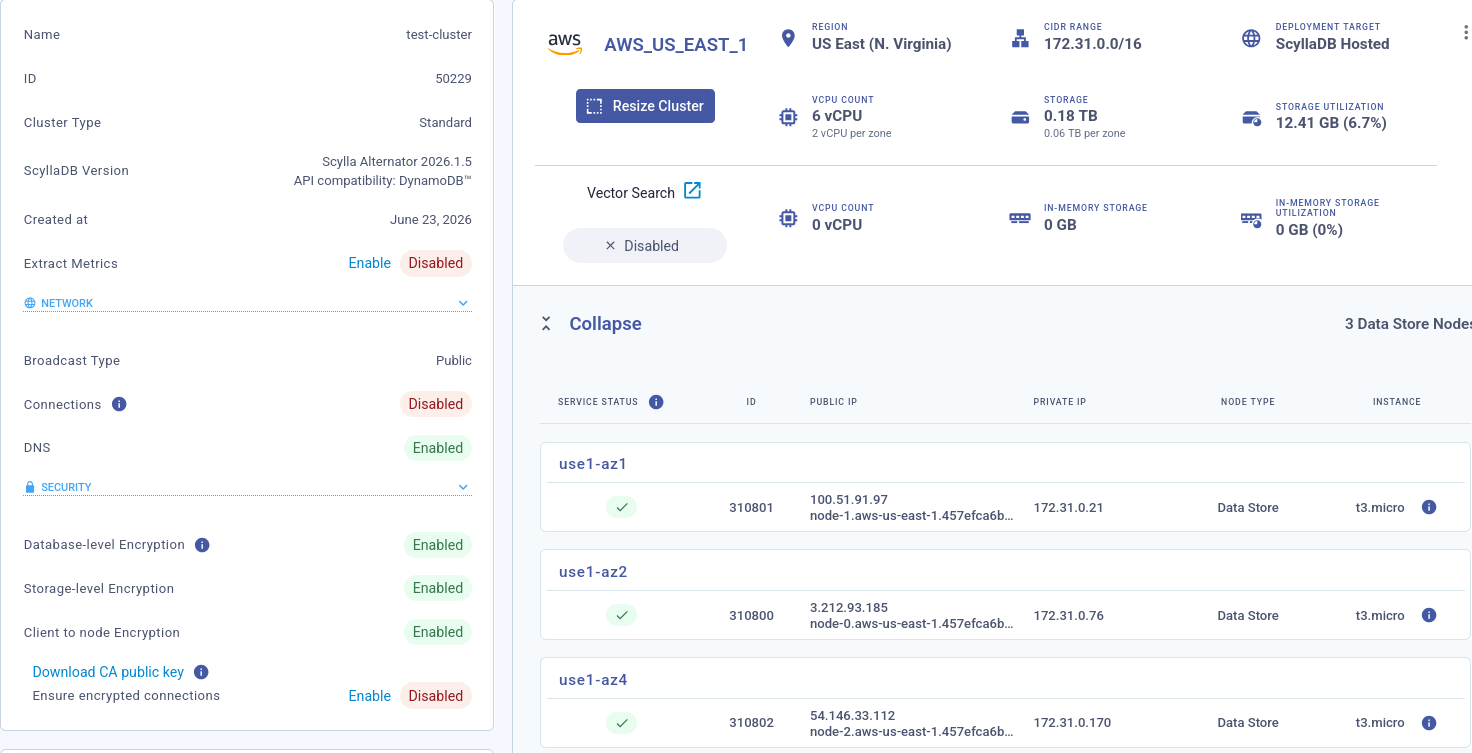Click the Storage Utilization icon beside 12.41 GB

click(x=1251, y=118)
